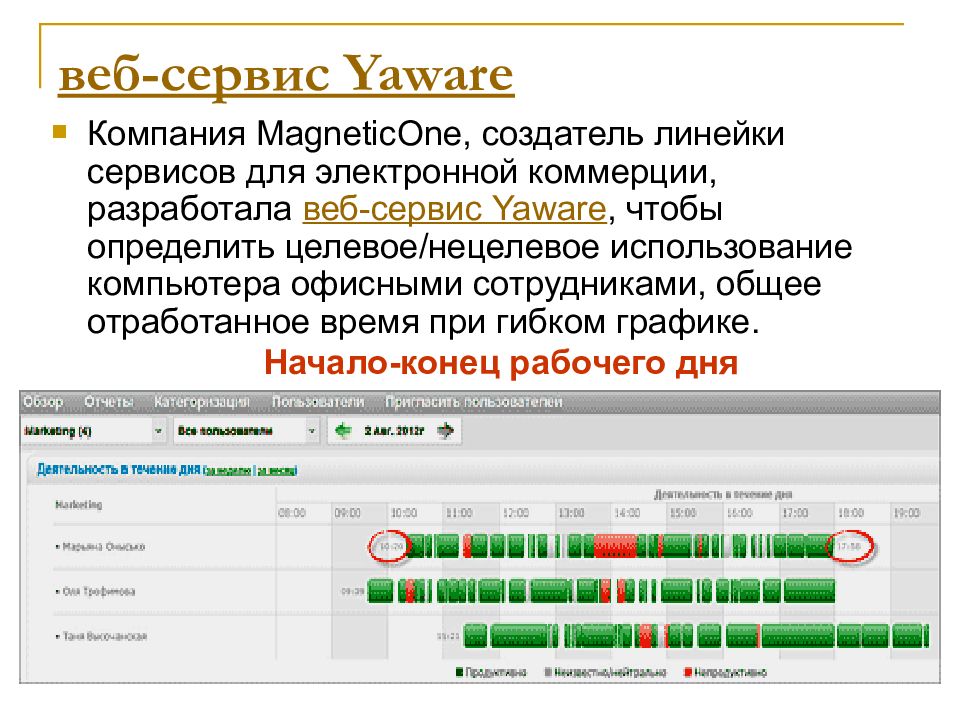Select the 2 Авг. 2012г date label
The width and height of the screenshot is (960, 720).
[394, 431]
